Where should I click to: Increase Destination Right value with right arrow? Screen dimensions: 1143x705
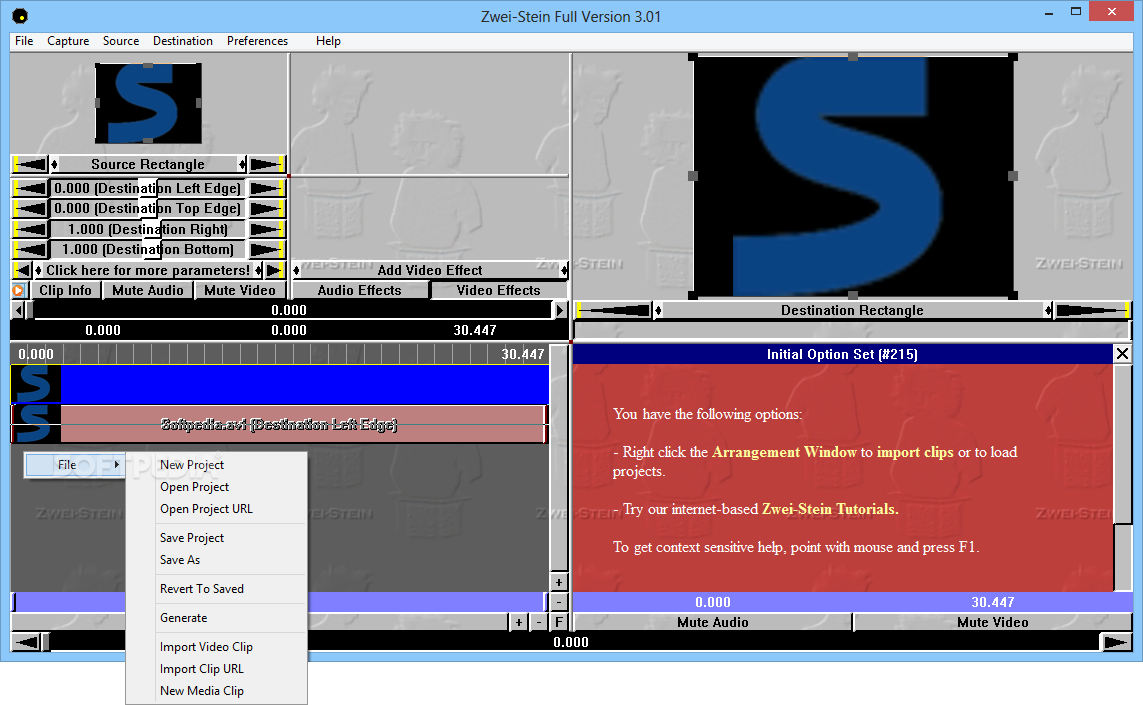[267, 229]
